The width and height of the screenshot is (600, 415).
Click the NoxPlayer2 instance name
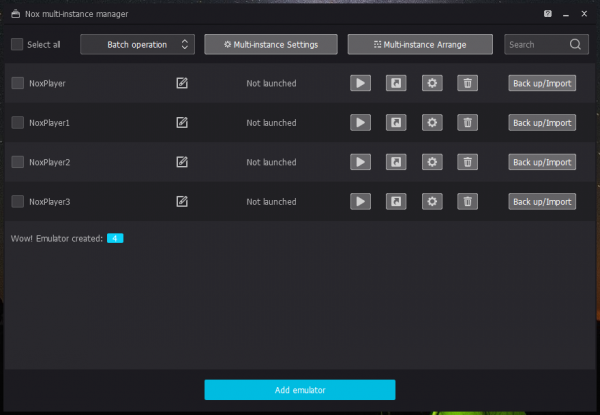pyautogui.click(x=50, y=162)
